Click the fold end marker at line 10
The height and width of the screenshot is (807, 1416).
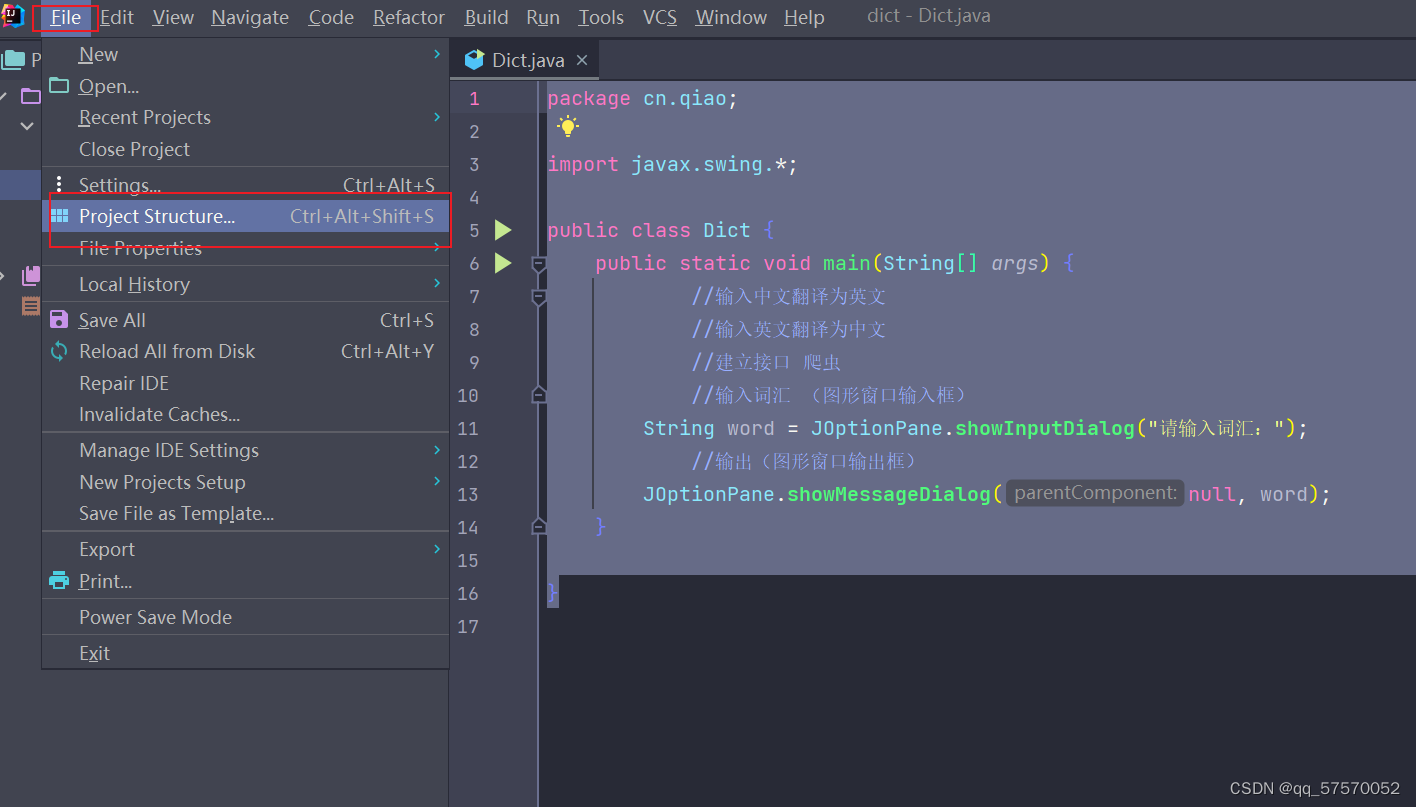pyautogui.click(x=539, y=395)
